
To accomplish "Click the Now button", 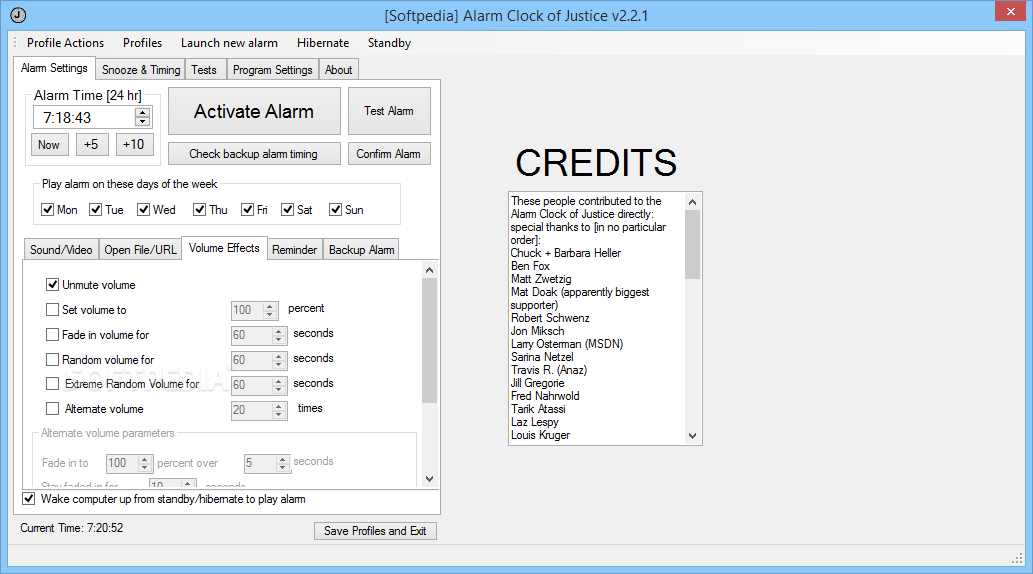I will (49, 145).
